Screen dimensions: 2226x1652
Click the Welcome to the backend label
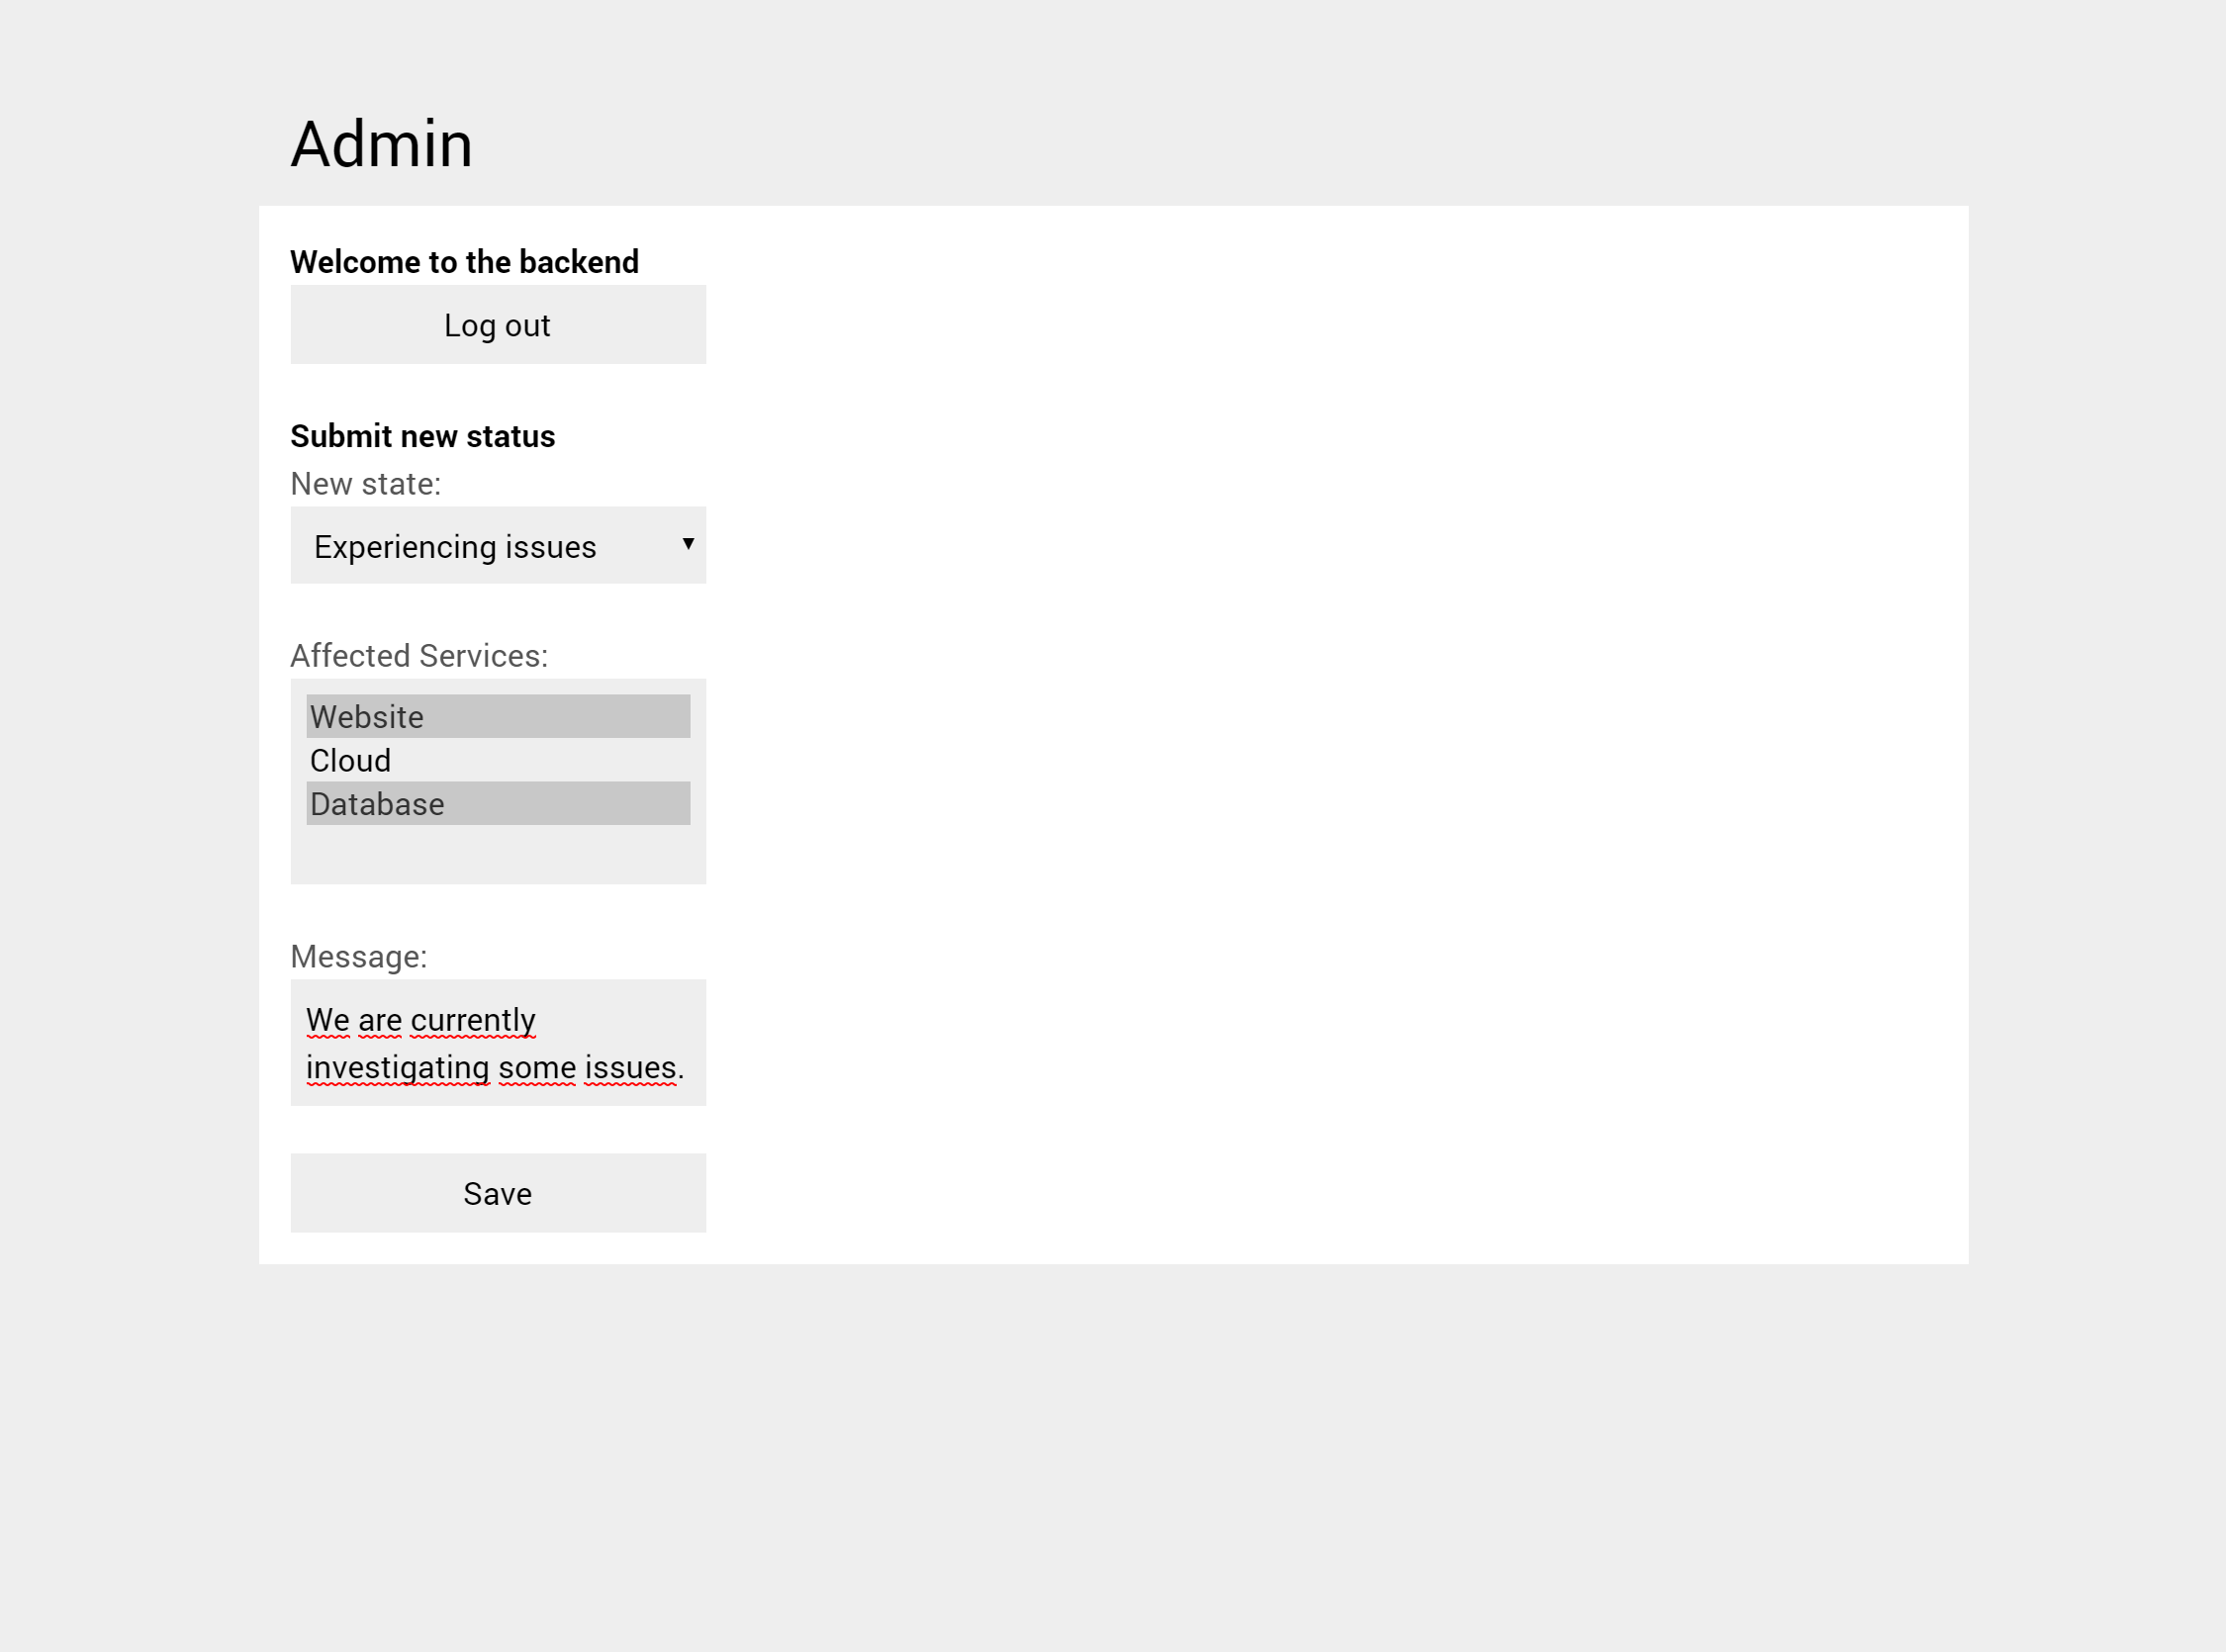coord(463,262)
